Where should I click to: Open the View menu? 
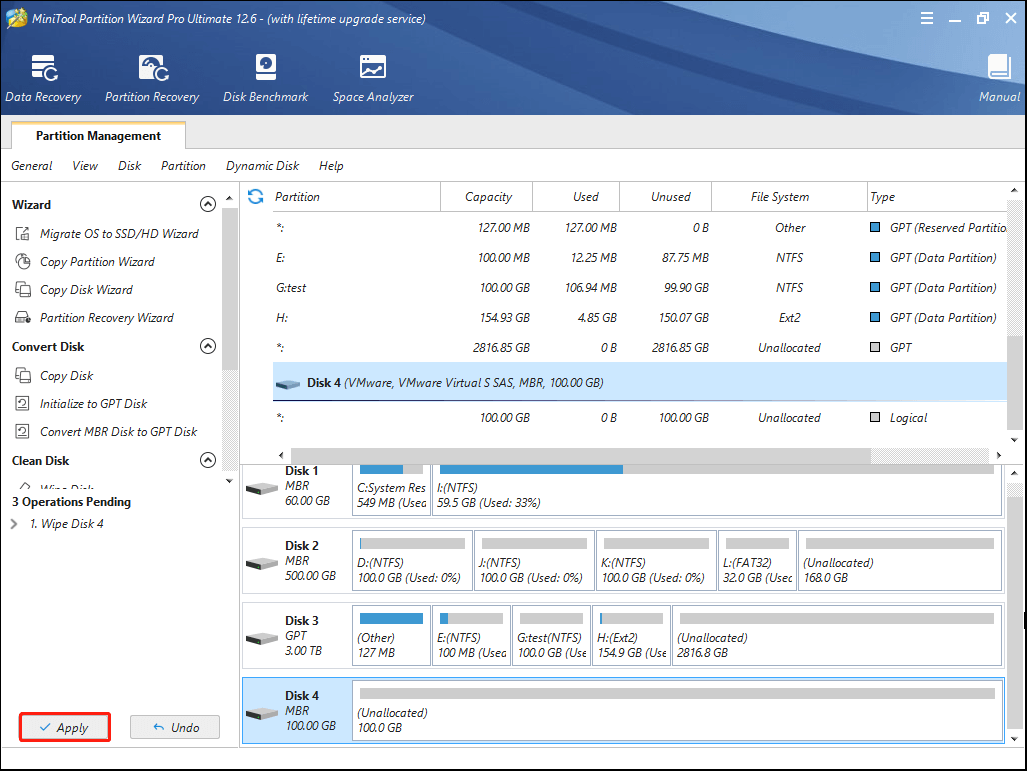pos(84,166)
